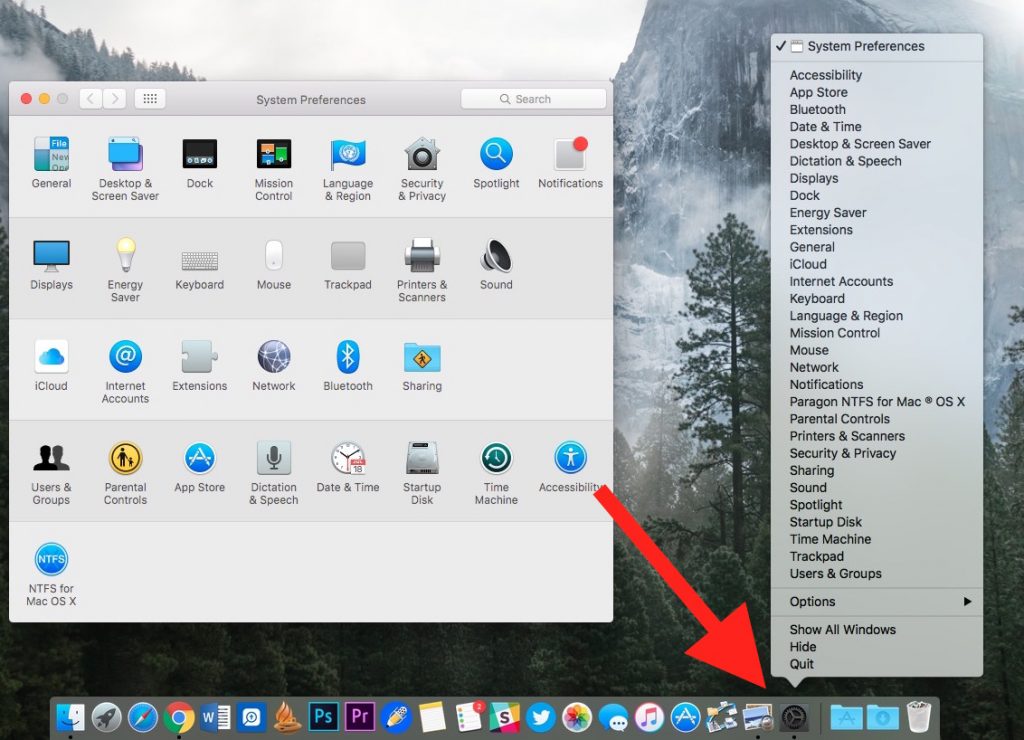Open Language & Region flag icon in window
Viewport: 1024px width, 740px height.
[x=347, y=154]
